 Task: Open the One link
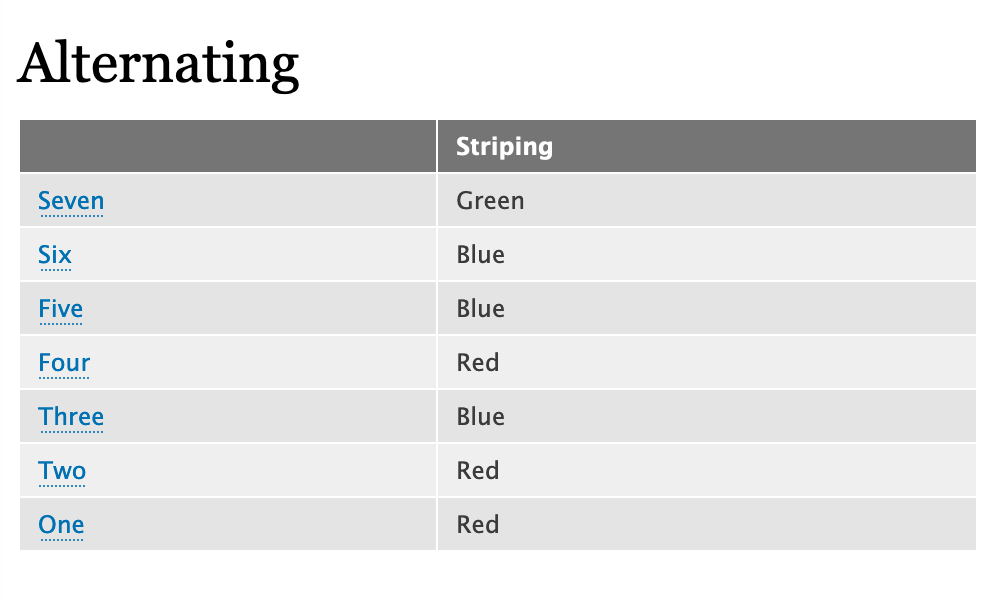pyautogui.click(x=60, y=524)
